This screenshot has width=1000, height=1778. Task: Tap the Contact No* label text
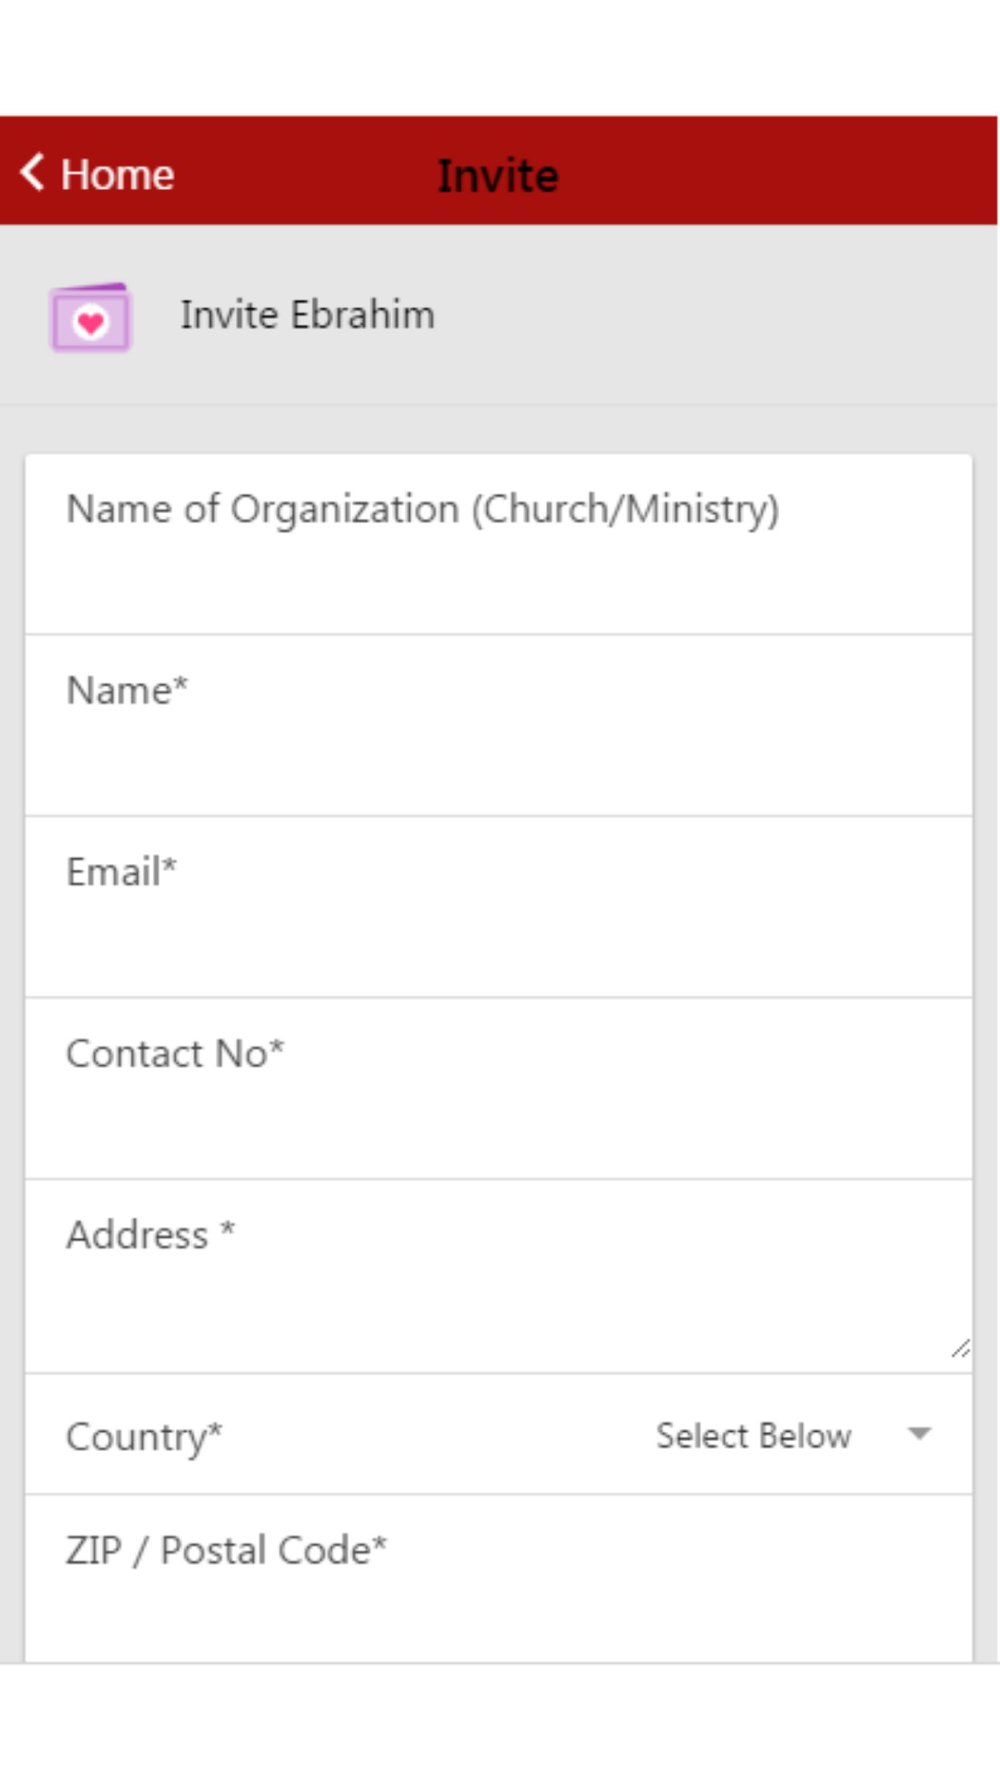(x=175, y=1054)
